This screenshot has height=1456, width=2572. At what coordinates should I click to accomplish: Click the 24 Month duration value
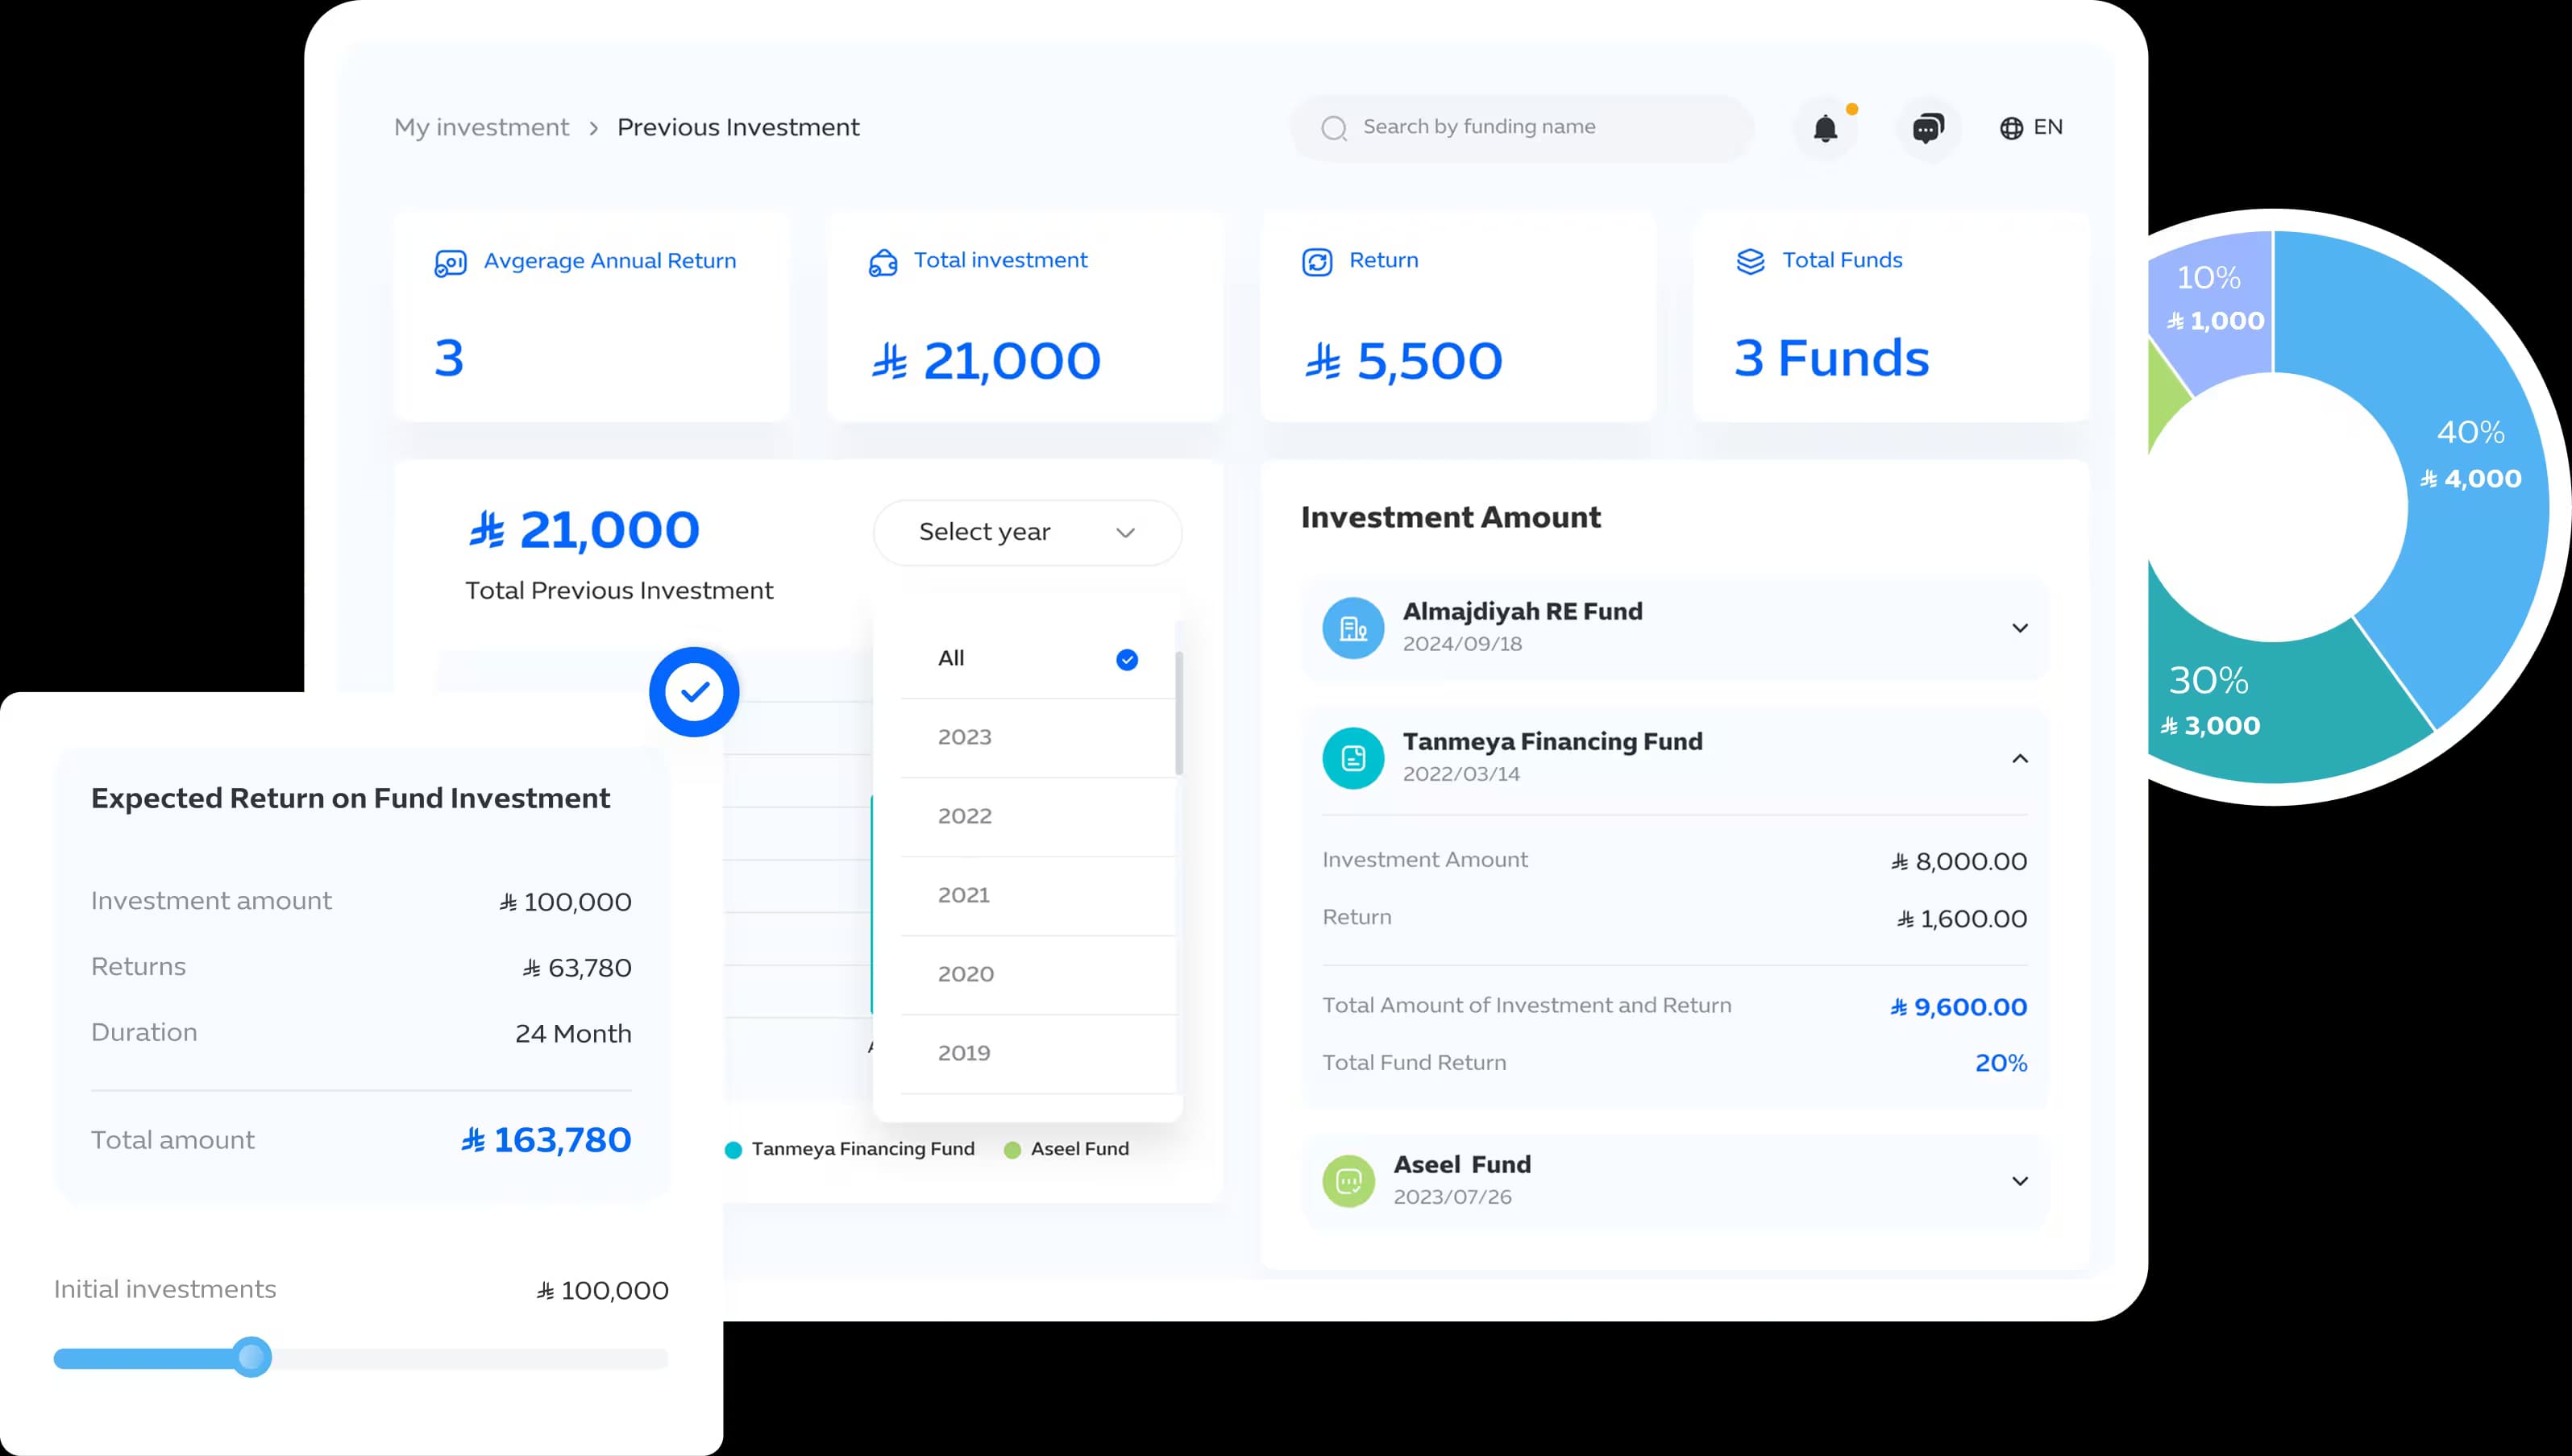click(573, 1034)
